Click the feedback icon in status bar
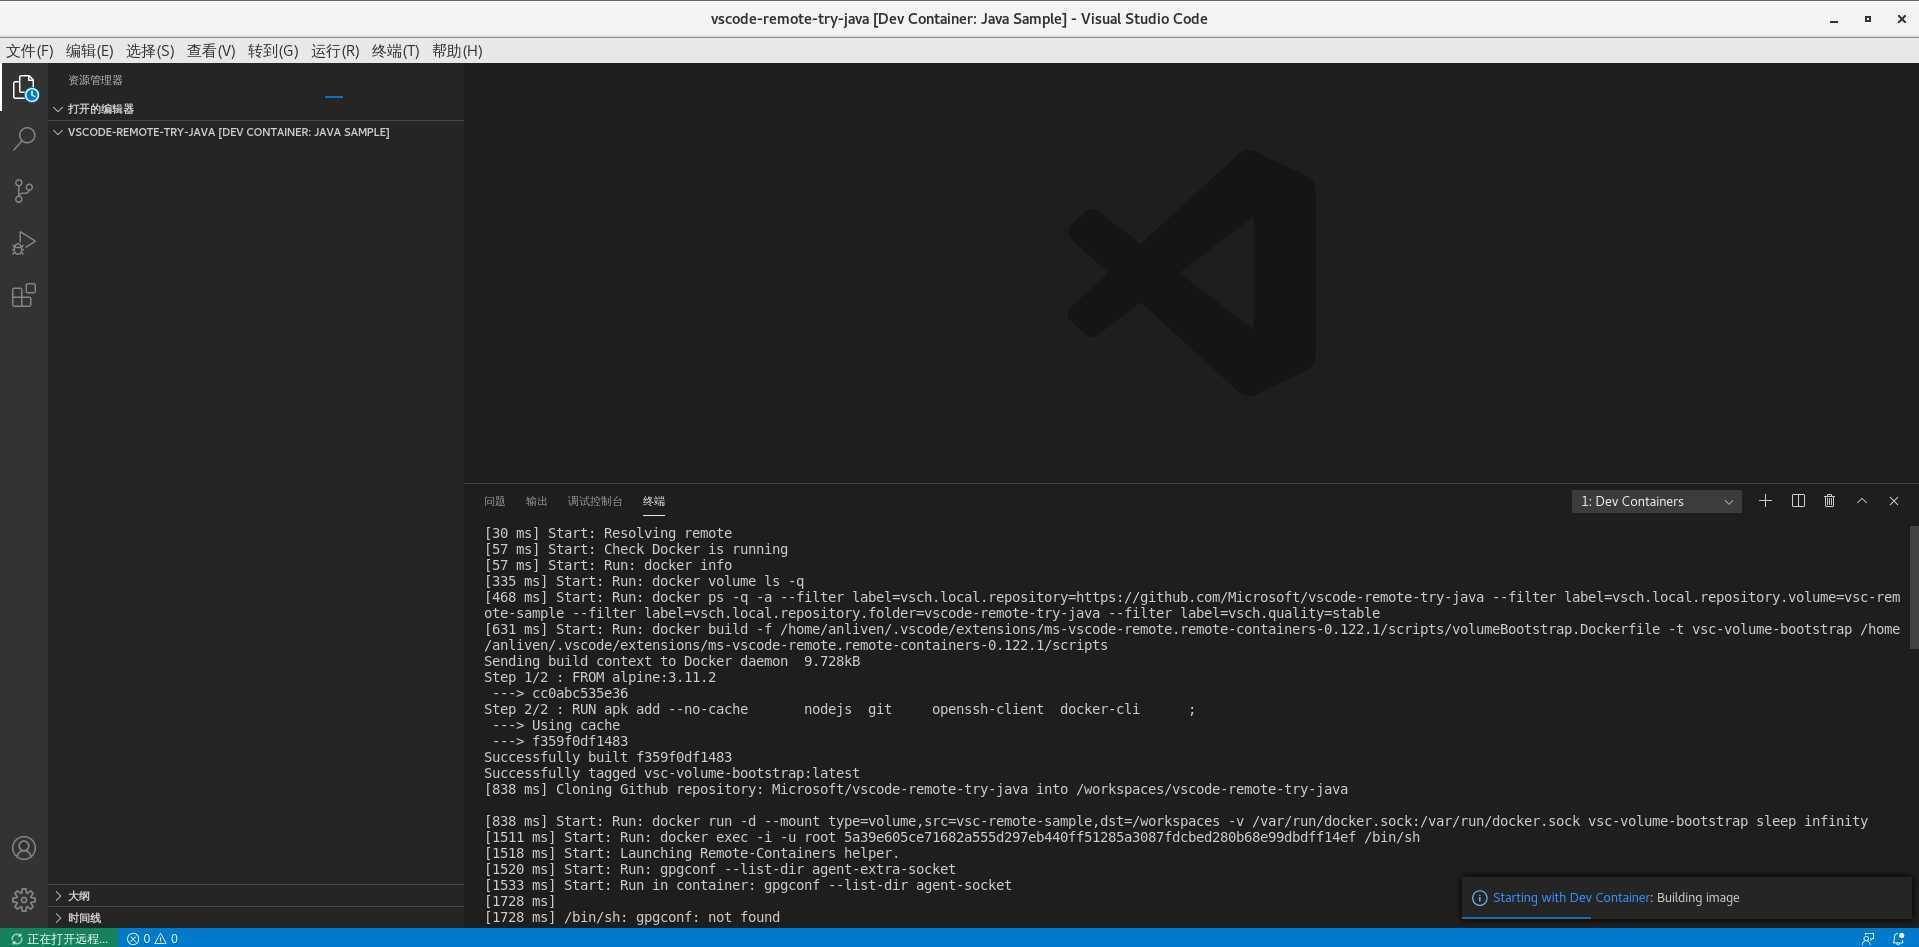The height and width of the screenshot is (947, 1919). (1868, 938)
